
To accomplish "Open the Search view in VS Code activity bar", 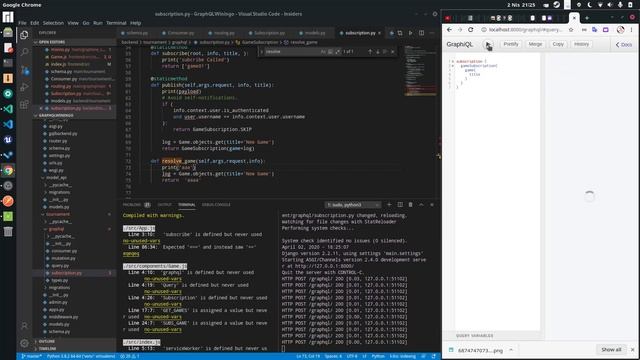I will pyautogui.click(x=24, y=52).
